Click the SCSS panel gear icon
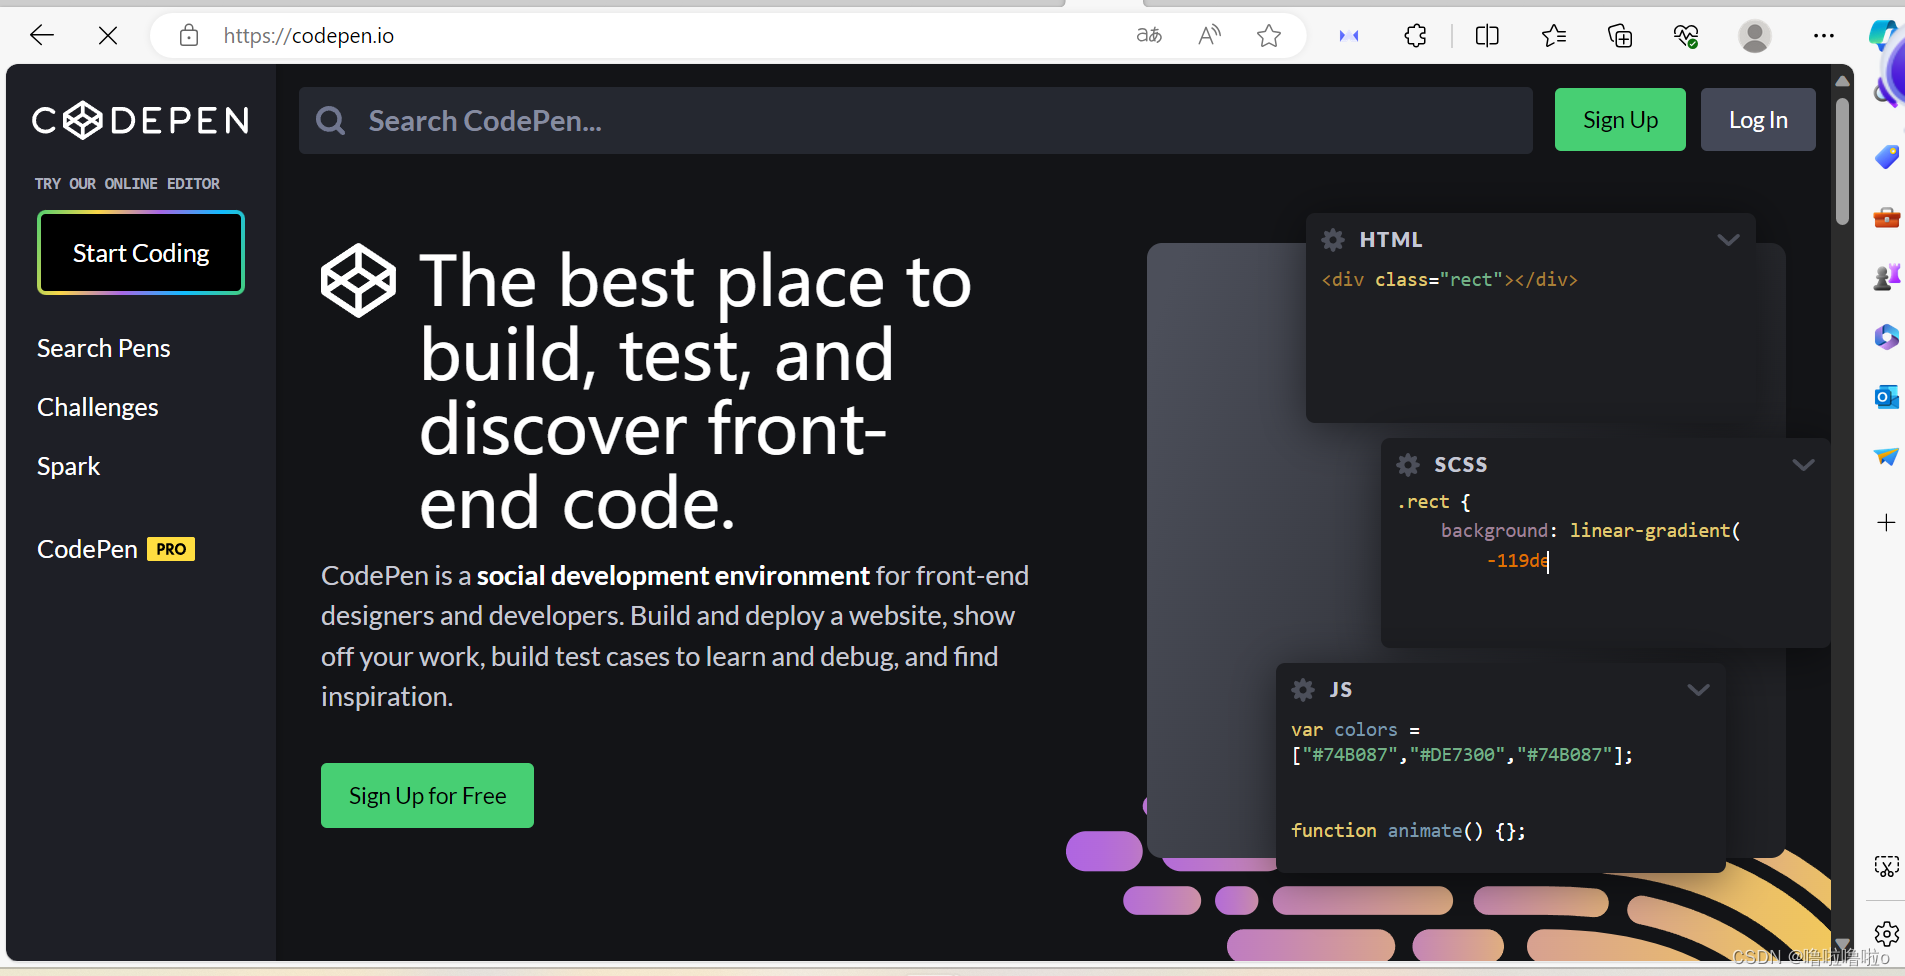 click(x=1408, y=465)
